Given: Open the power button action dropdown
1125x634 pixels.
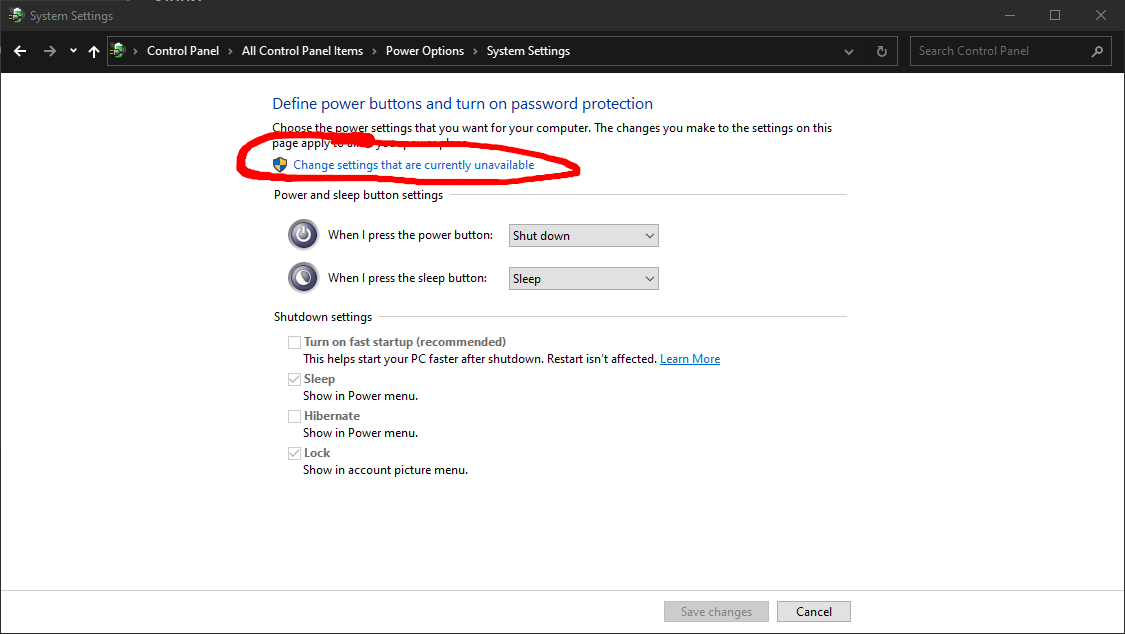Looking at the screenshot, I should pos(584,236).
